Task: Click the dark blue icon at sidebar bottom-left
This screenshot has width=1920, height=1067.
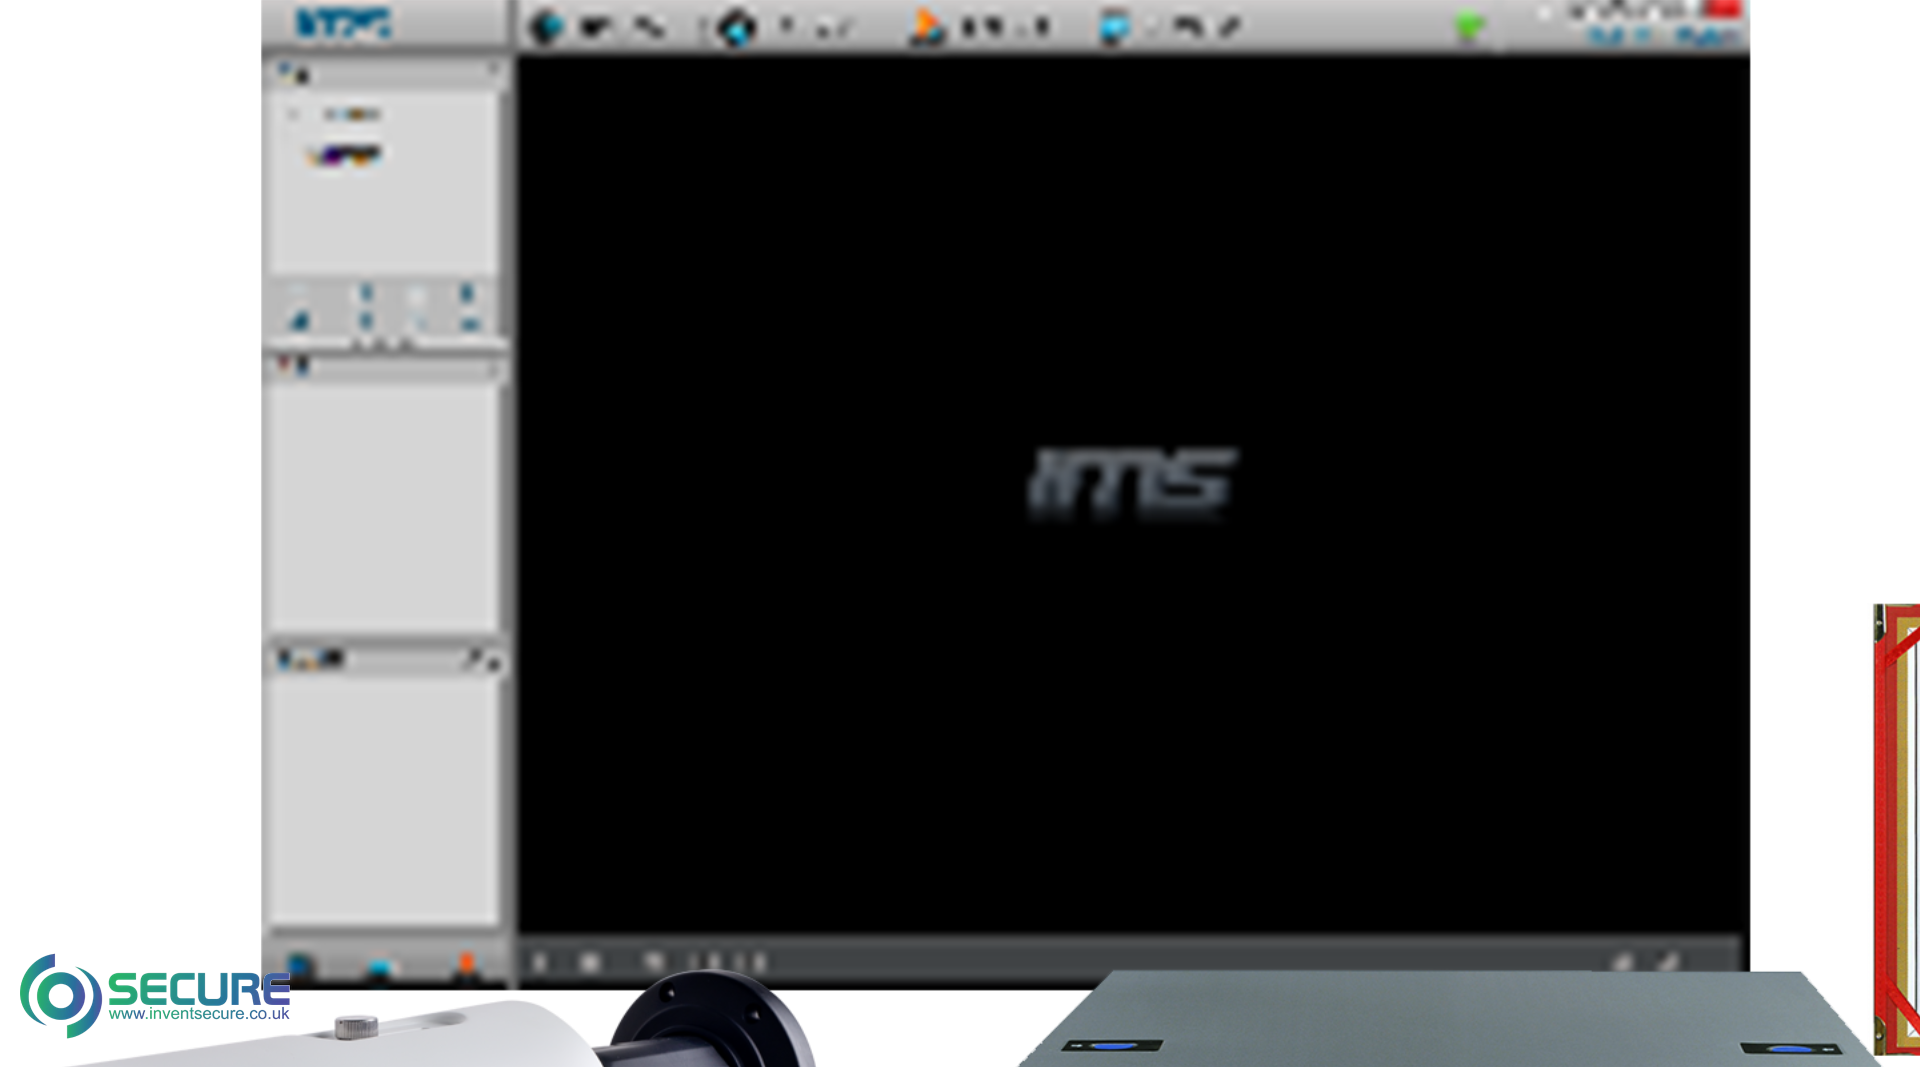Action: click(299, 965)
